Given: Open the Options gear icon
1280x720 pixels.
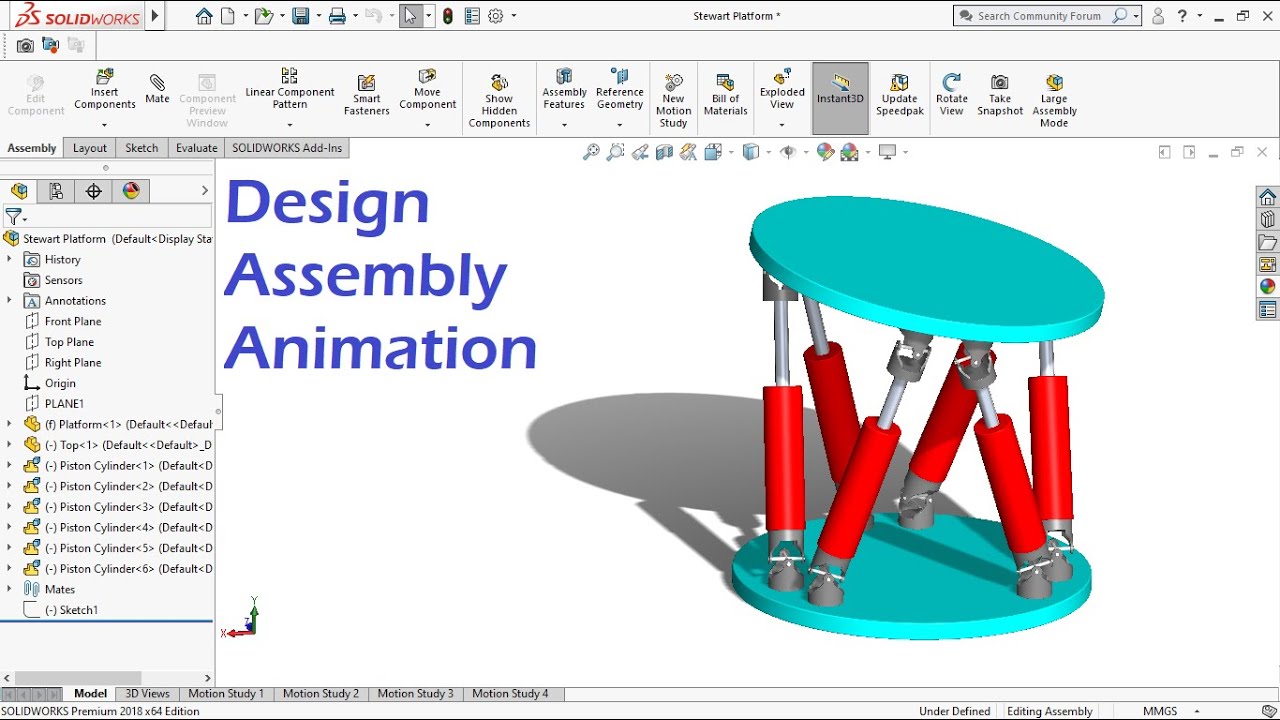Looking at the screenshot, I should tap(496, 16).
